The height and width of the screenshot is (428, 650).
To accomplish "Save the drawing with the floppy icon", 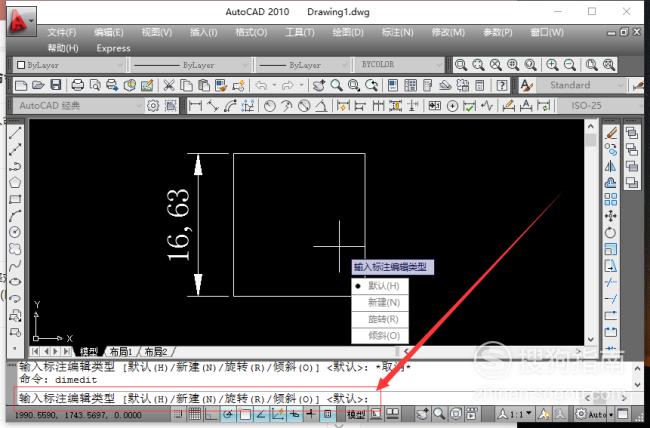I will pos(56,85).
